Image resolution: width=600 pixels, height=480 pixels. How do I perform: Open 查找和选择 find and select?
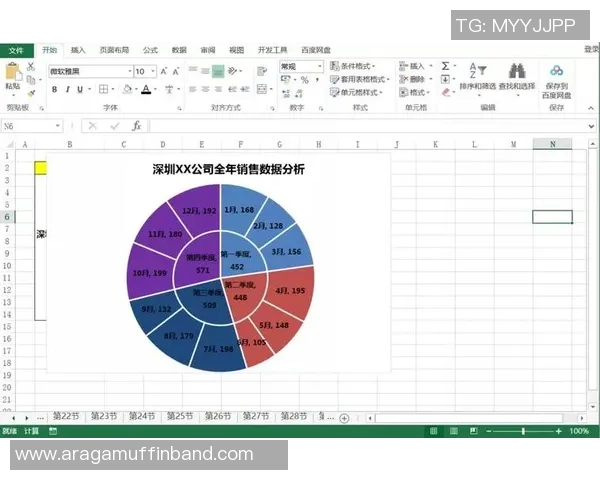coord(517,78)
